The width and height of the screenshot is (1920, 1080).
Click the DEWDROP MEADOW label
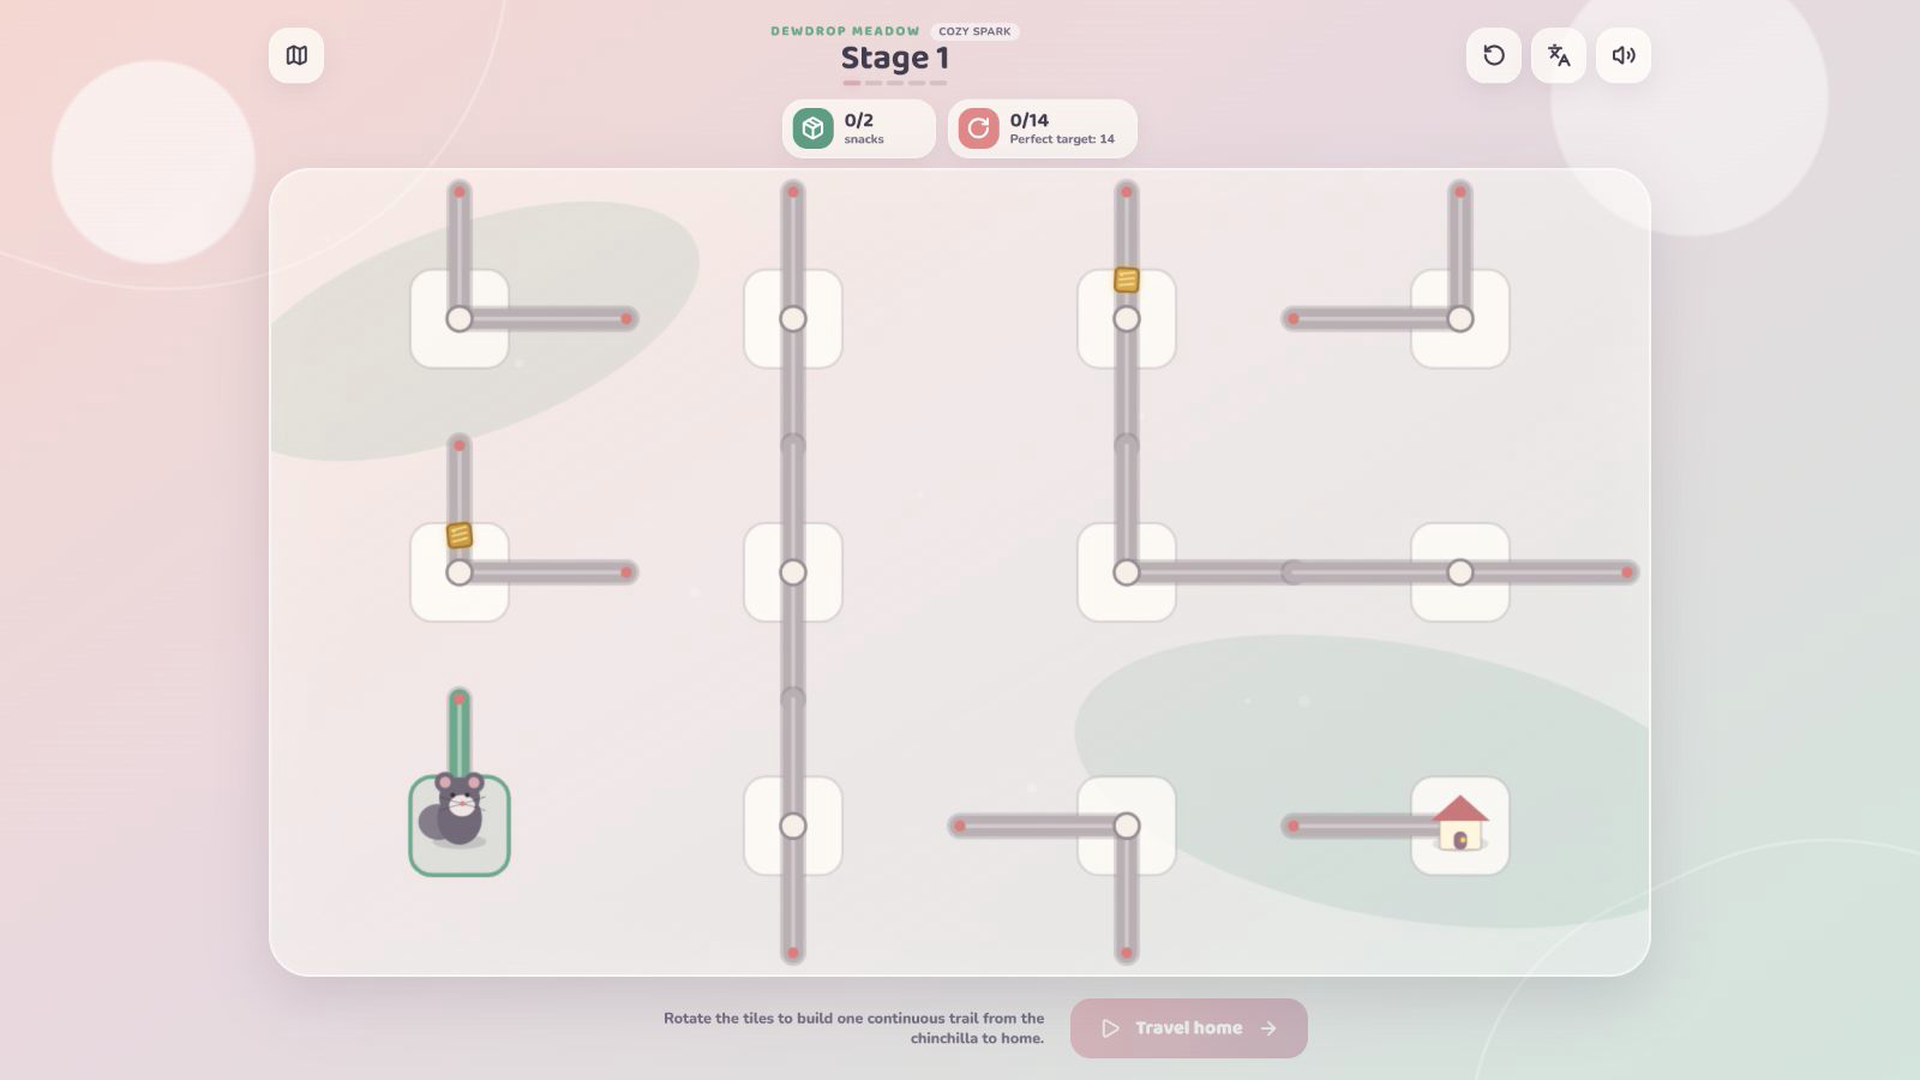845,31
